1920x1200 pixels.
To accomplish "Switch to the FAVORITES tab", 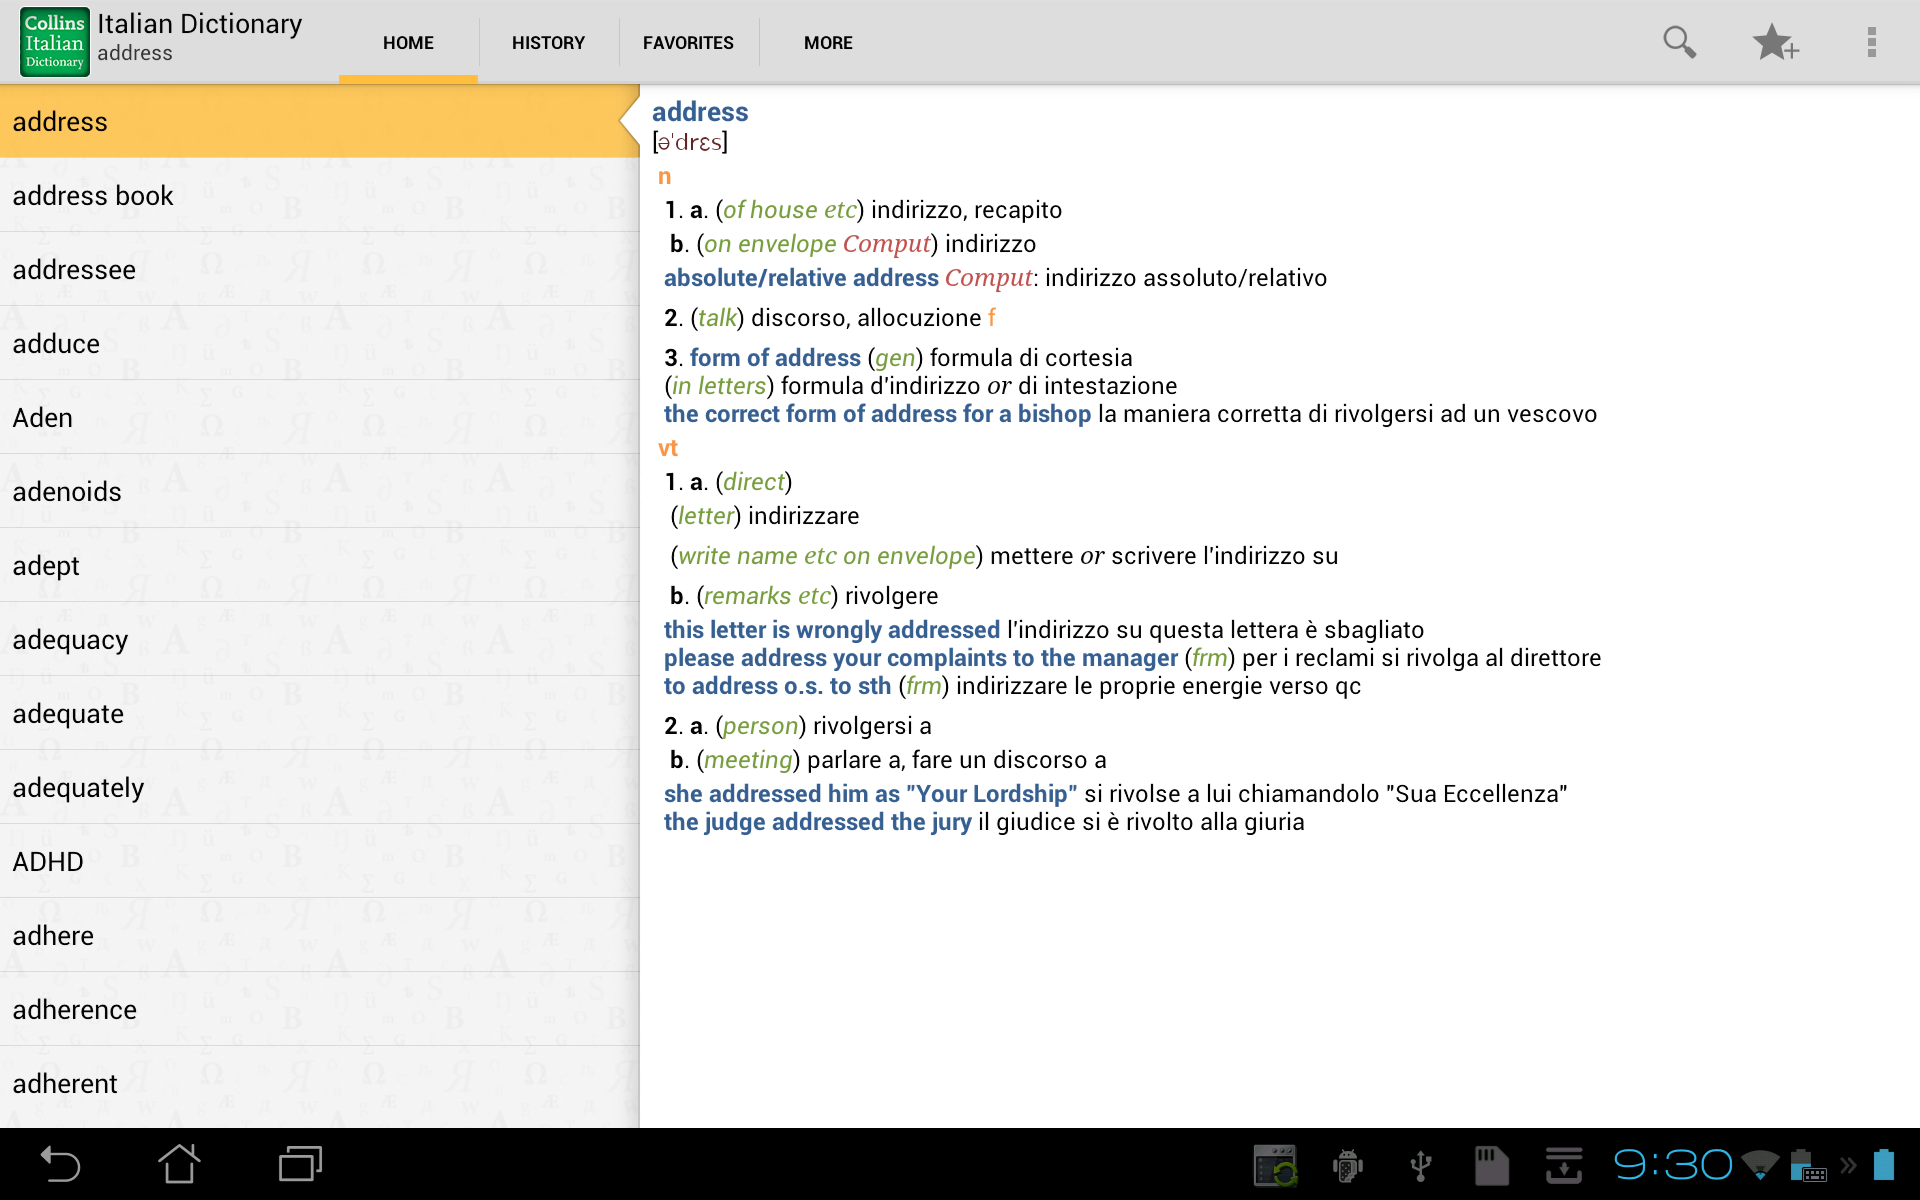I will (688, 42).
